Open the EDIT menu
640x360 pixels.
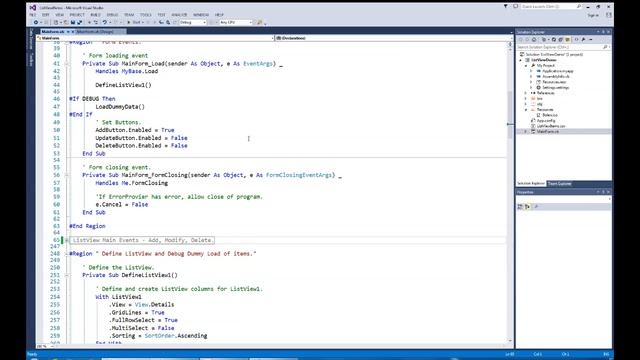point(45,15)
